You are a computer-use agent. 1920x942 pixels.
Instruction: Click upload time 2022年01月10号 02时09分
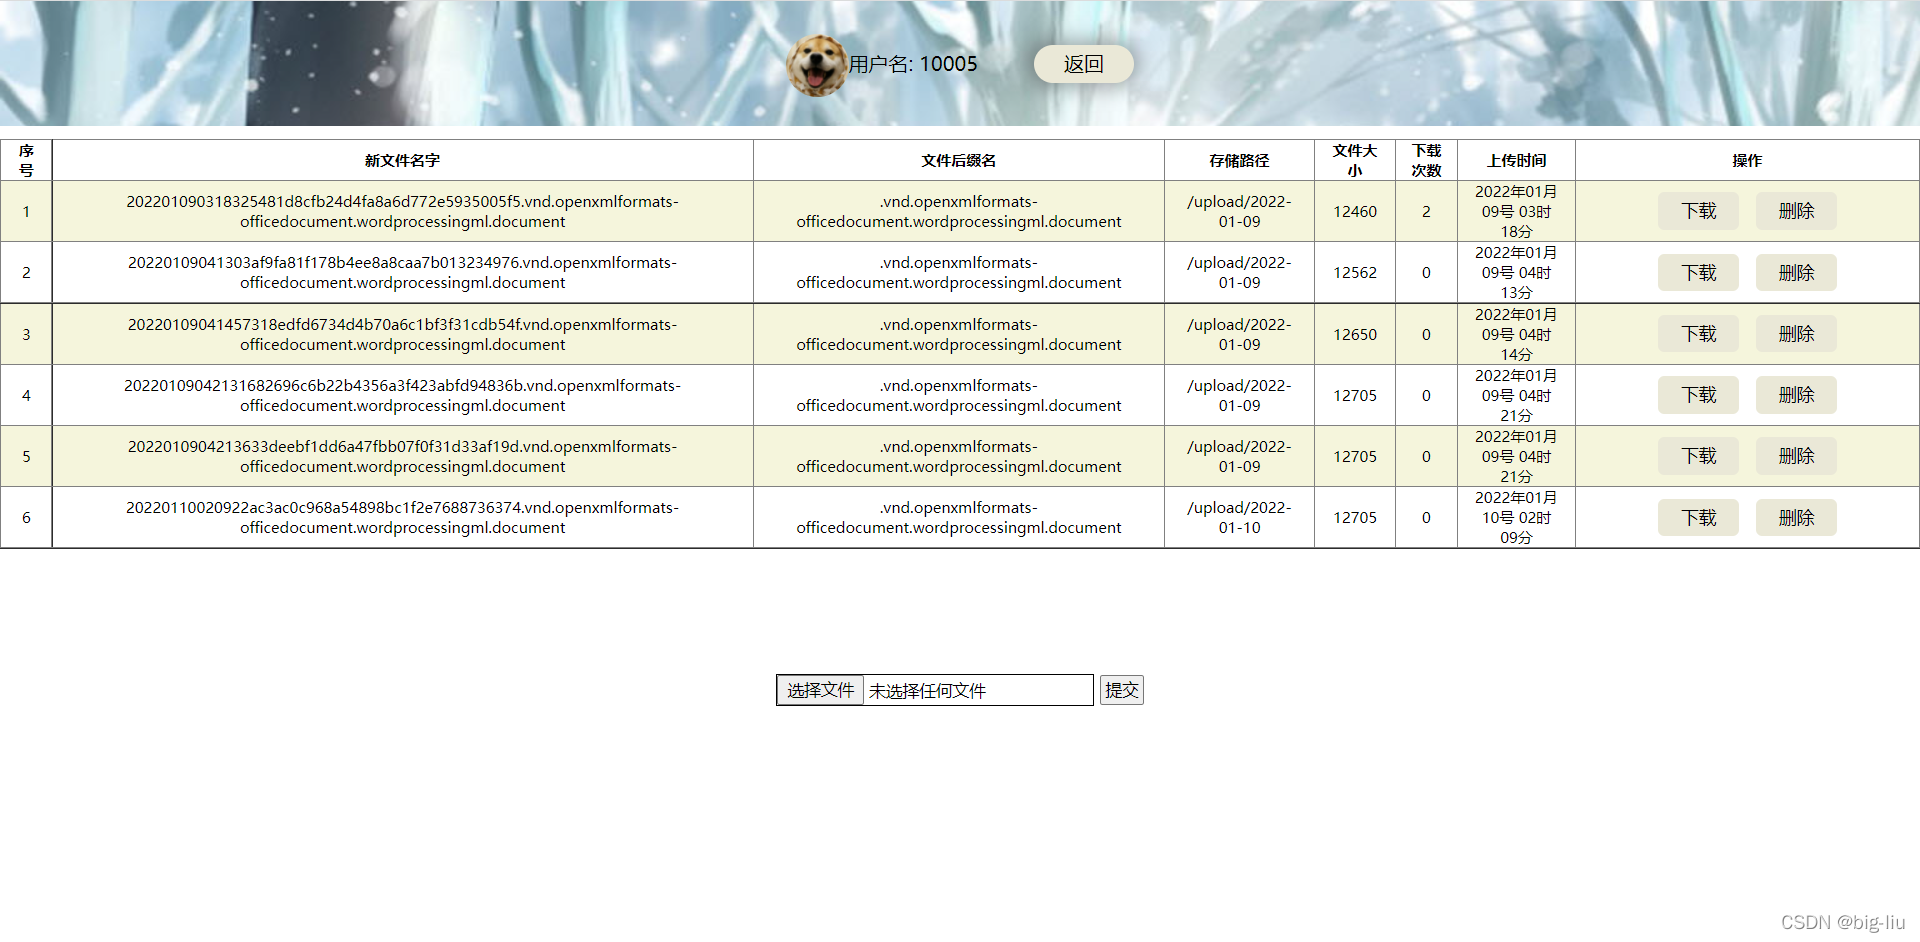pyautogui.click(x=1516, y=517)
